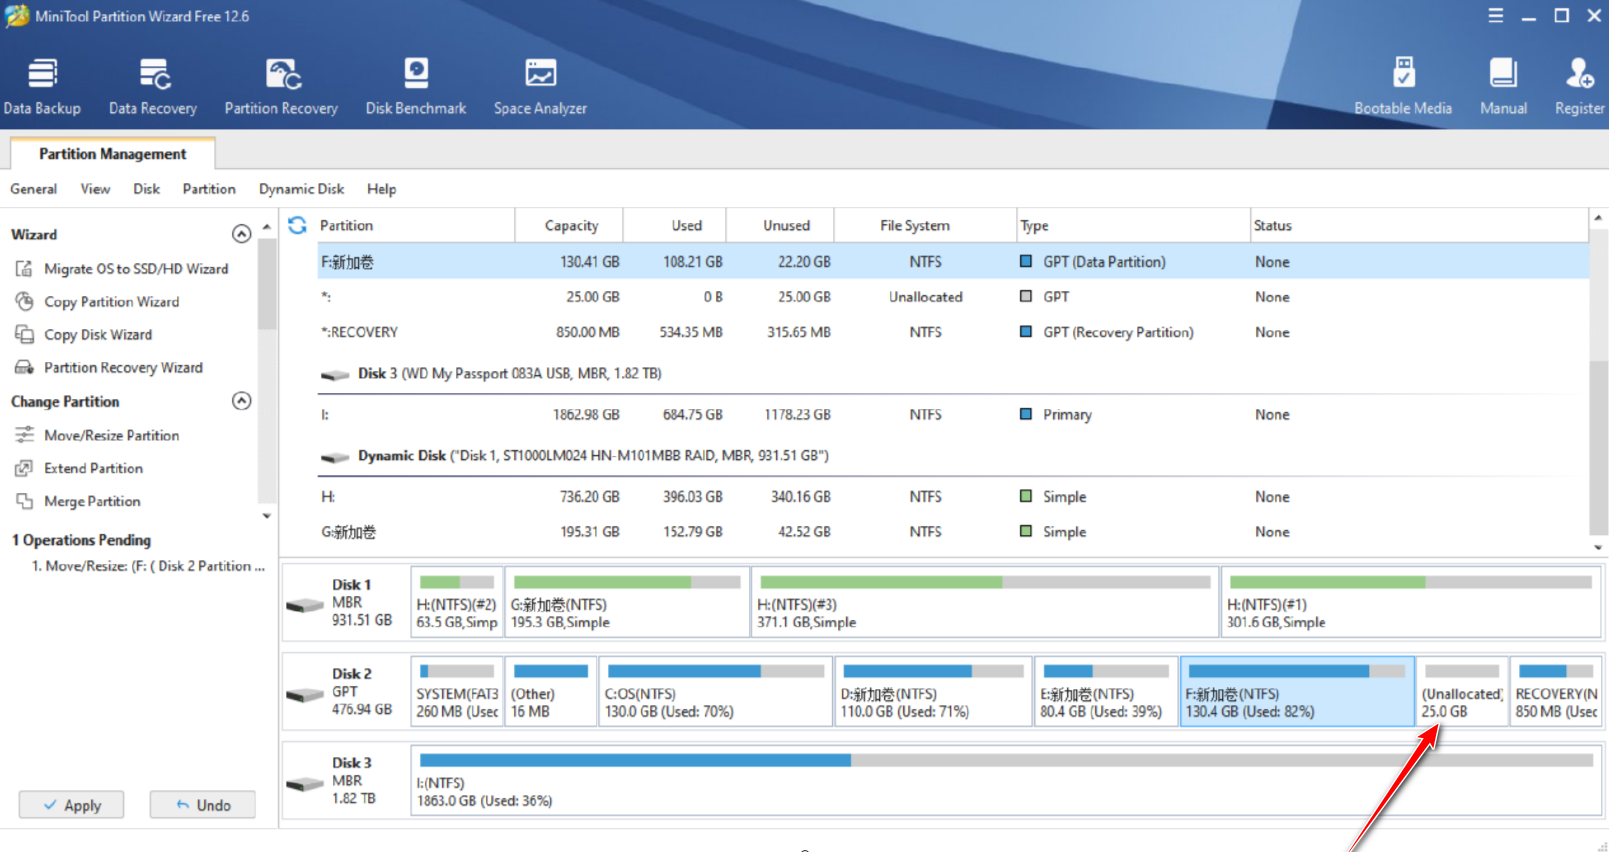The height and width of the screenshot is (852, 1609).
Task: Create Bootable Media
Action: (1403, 86)
